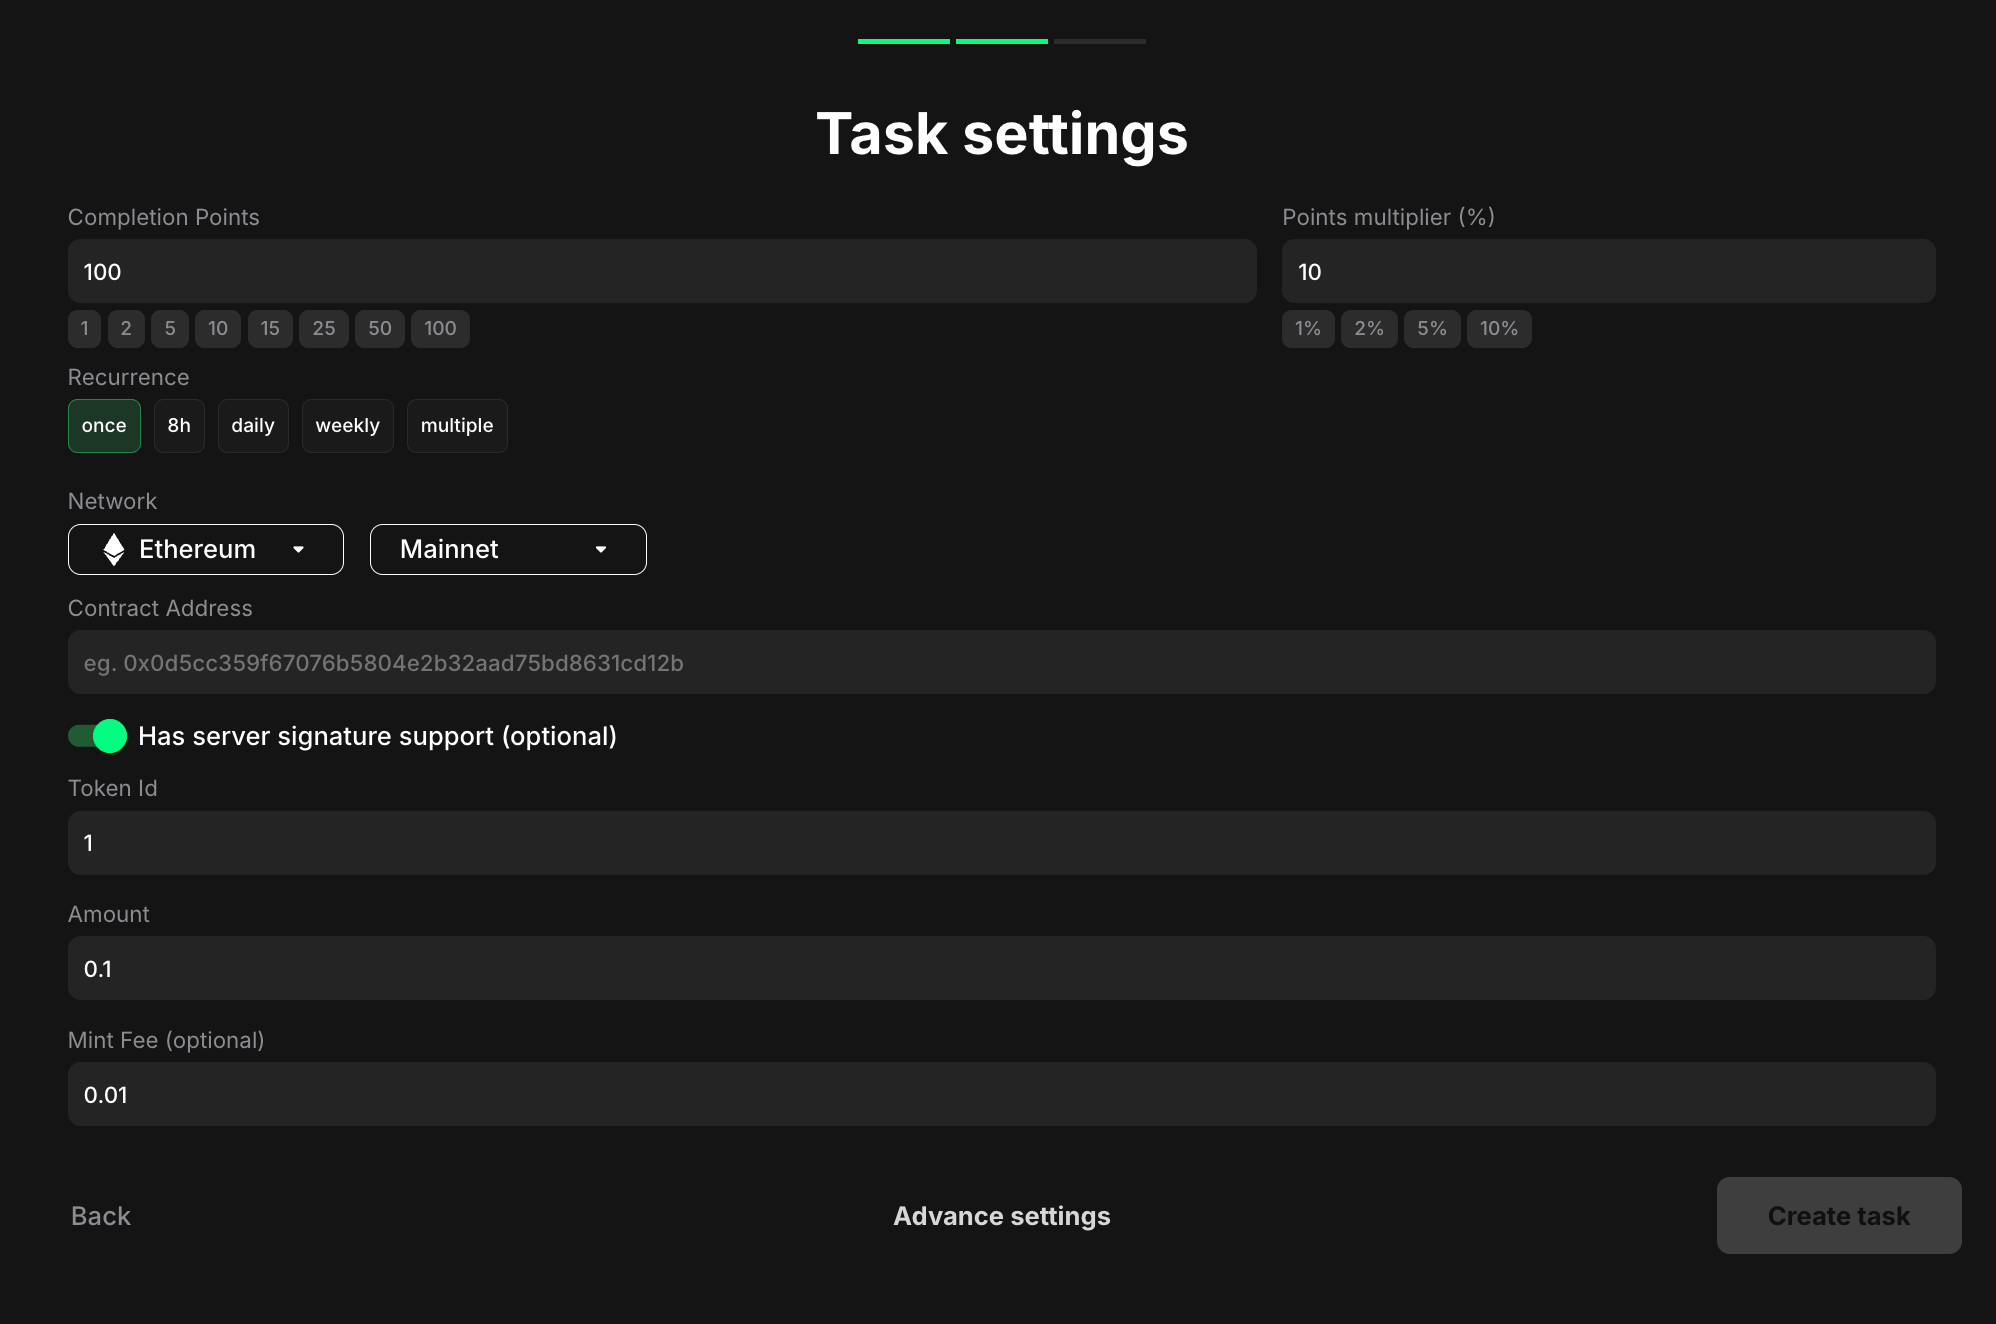Click the Create task button
1996x1324 pixels.
(1839, 1215)
